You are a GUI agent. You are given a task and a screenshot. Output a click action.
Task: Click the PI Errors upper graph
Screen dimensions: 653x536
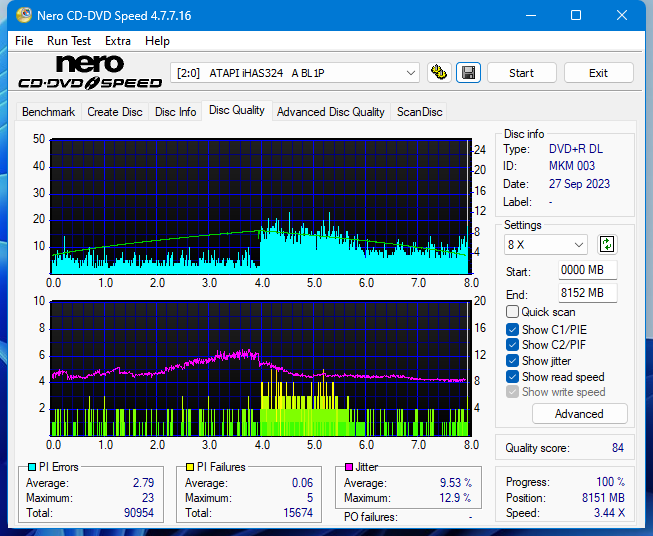tap(261, 207)
